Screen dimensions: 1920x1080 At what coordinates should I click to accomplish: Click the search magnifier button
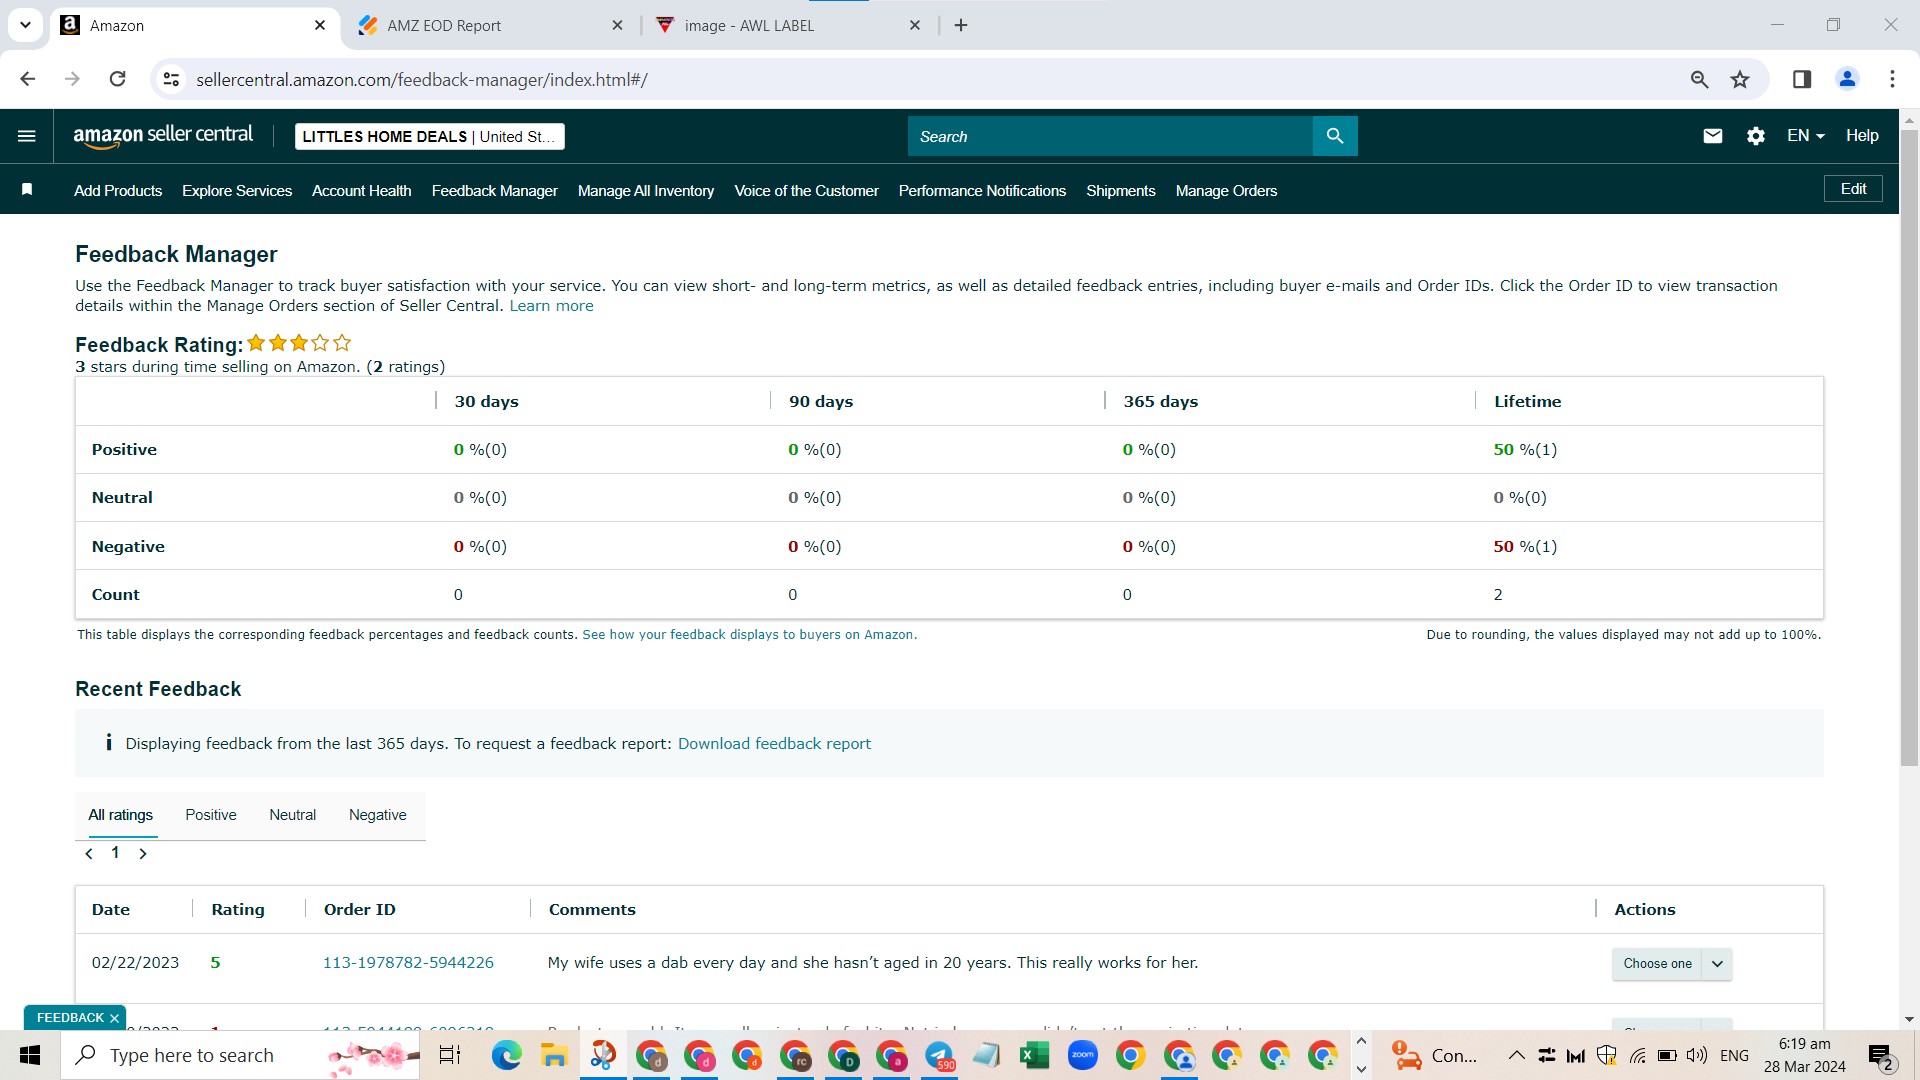[1335, 136]
